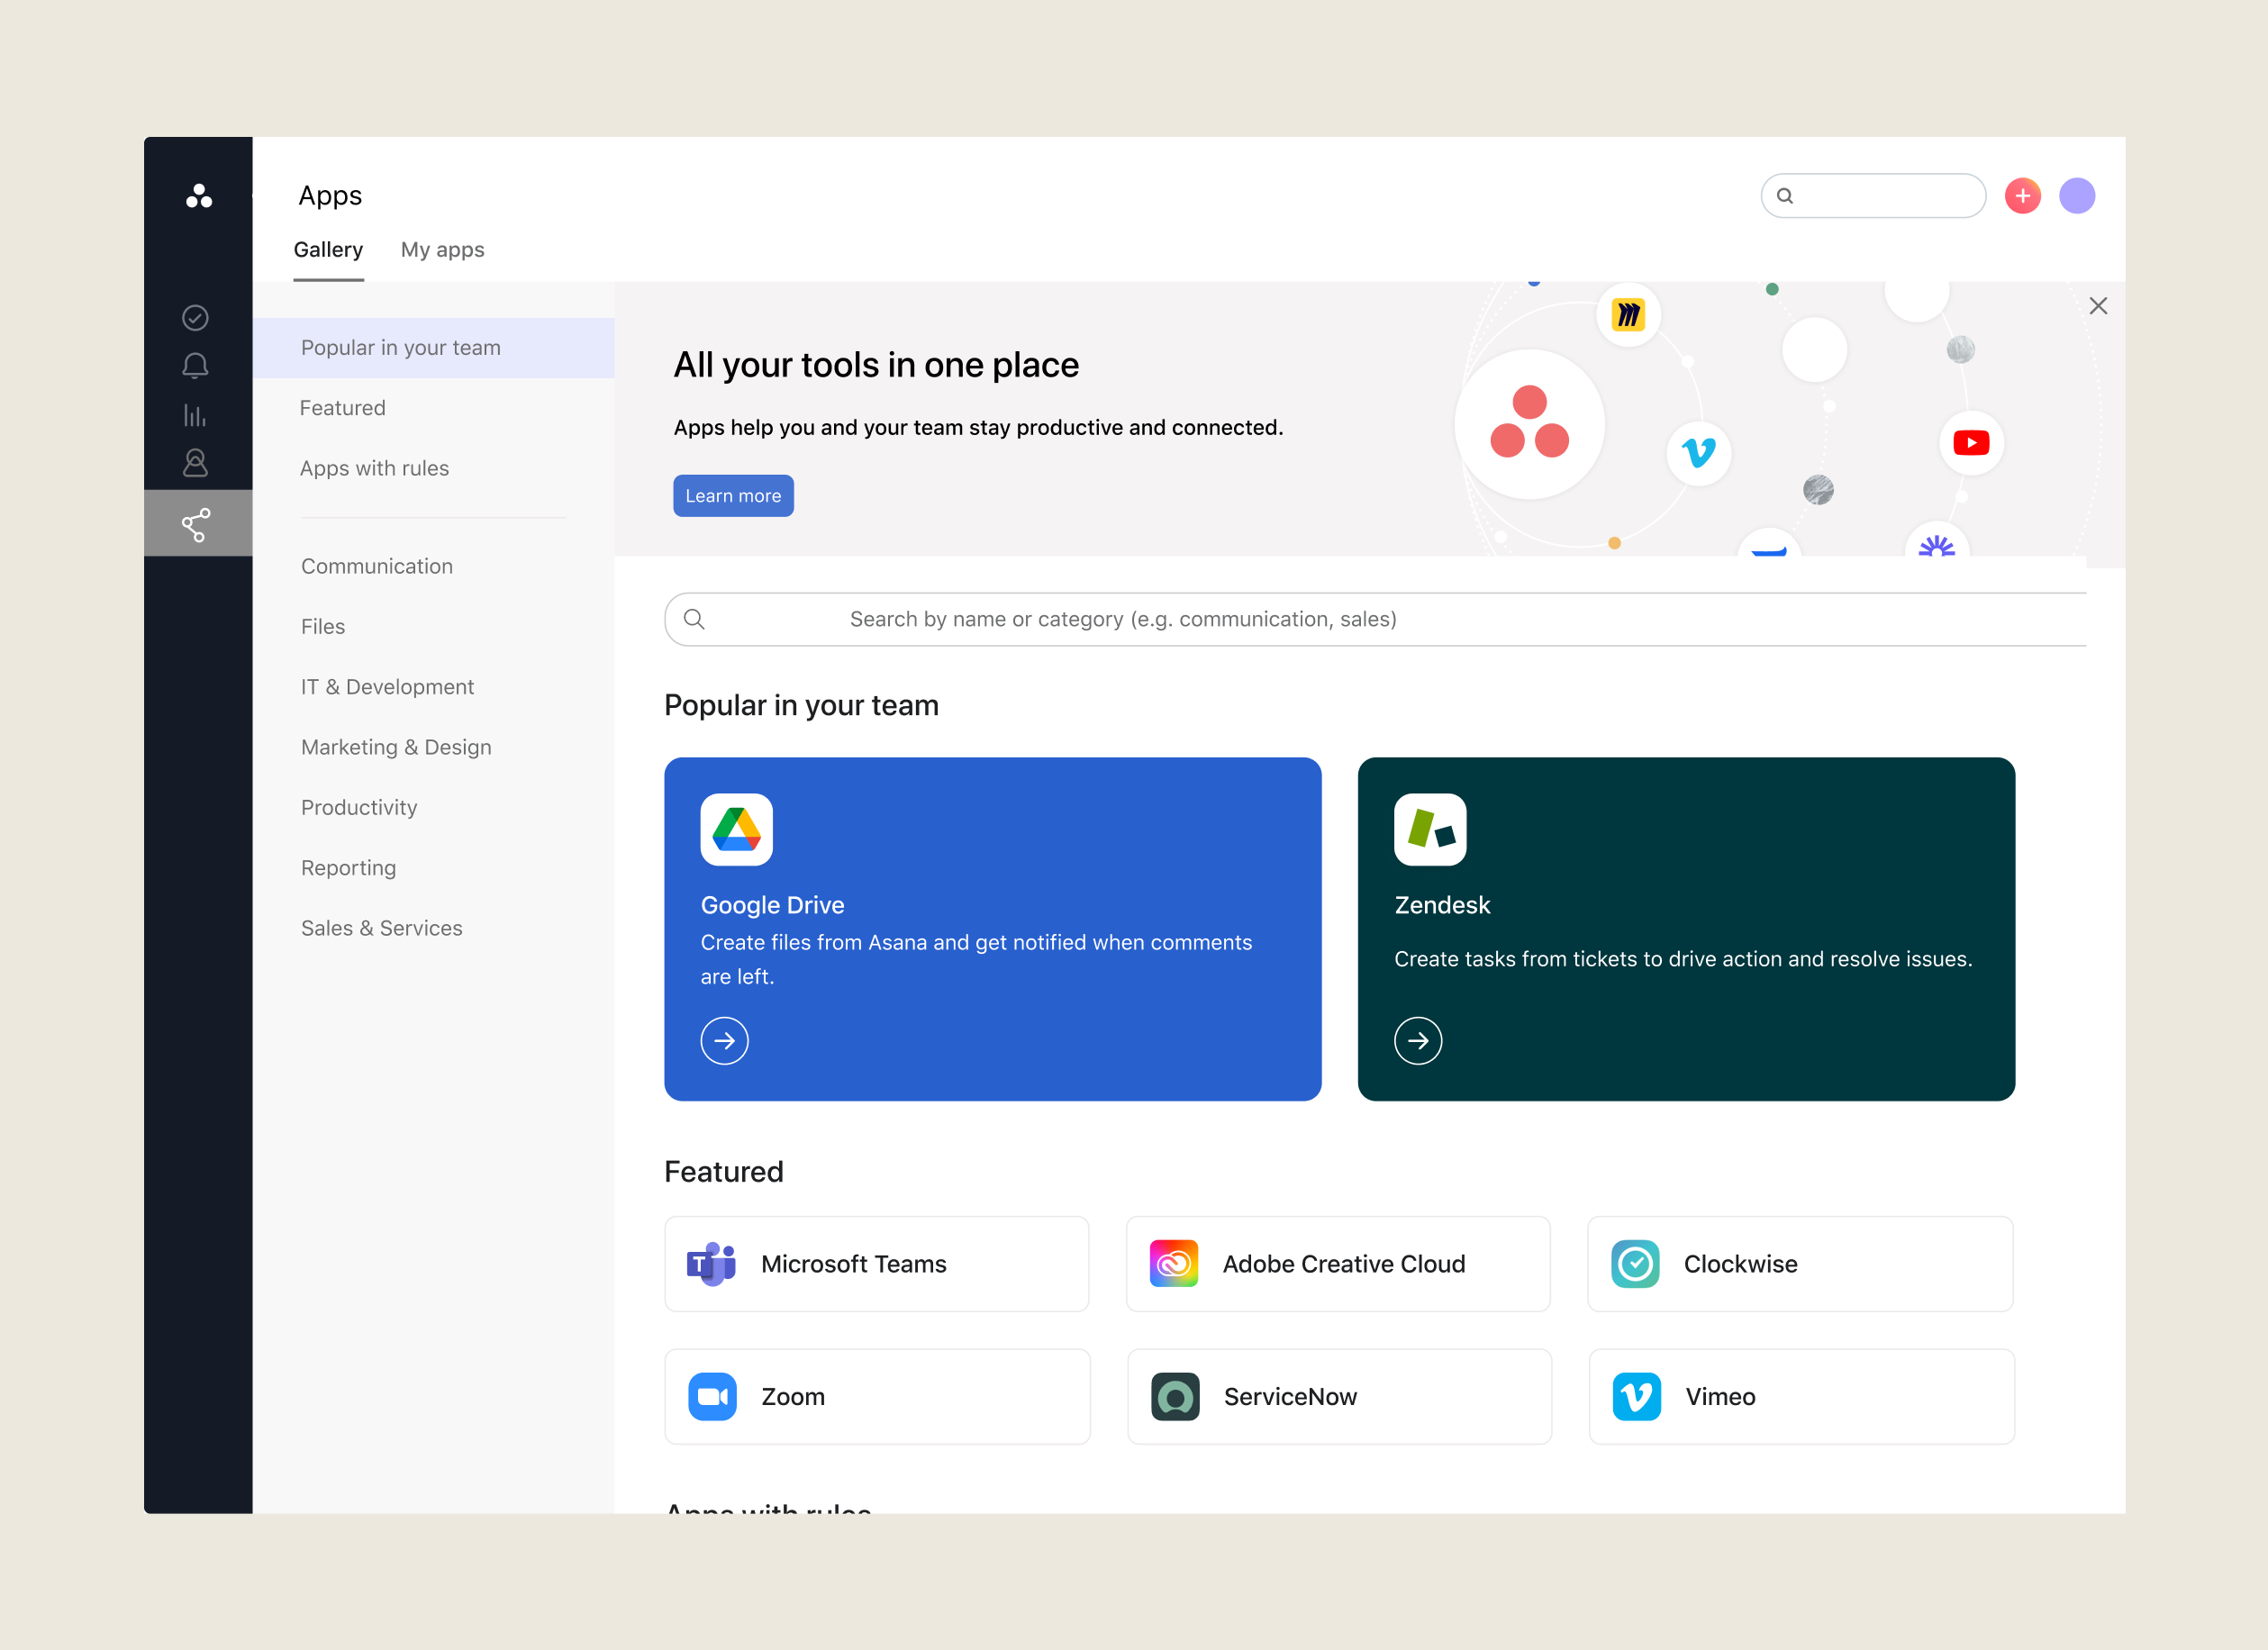Click the Clockwise icon
2268x1650 pixels.
[x=1635, y=1264]
